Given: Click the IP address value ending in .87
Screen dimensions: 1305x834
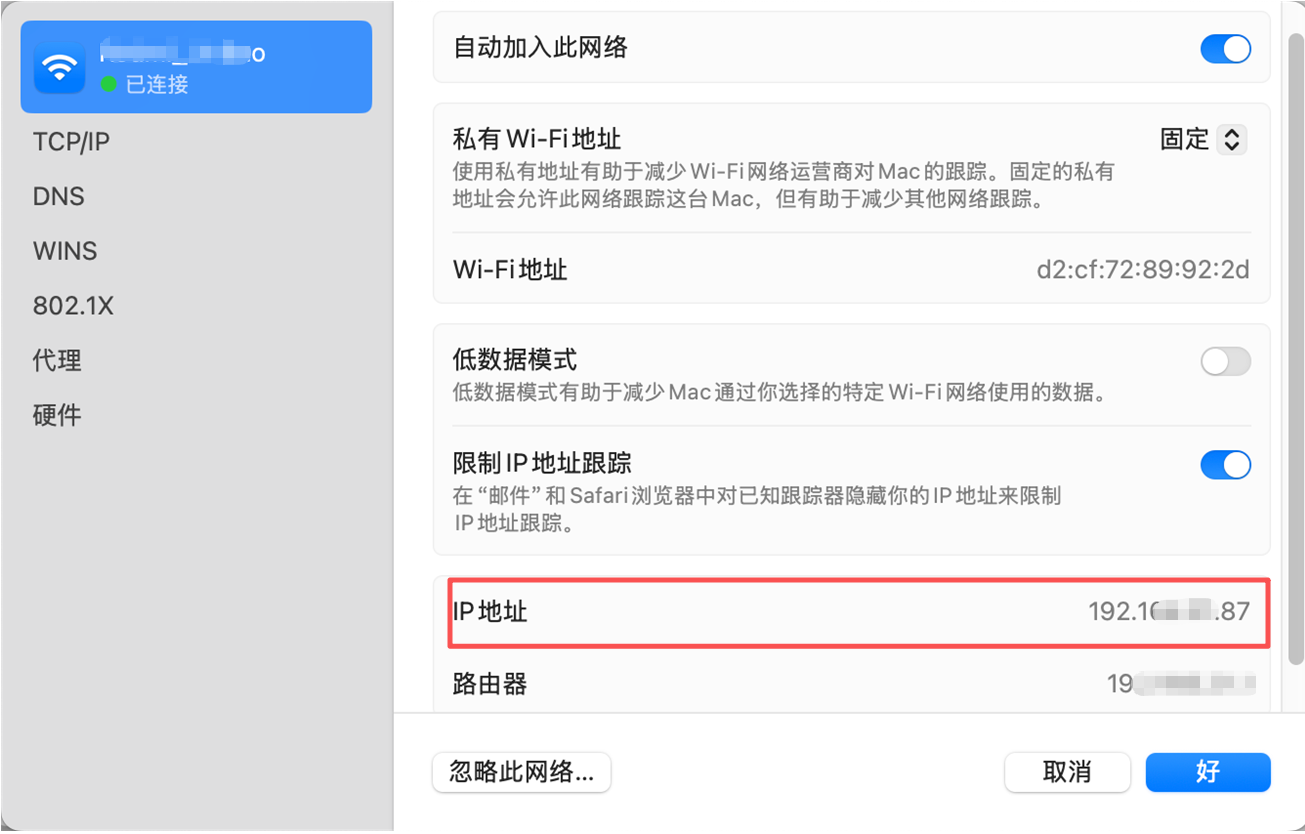Looking at the screenshot, I should pos(1168,611).
